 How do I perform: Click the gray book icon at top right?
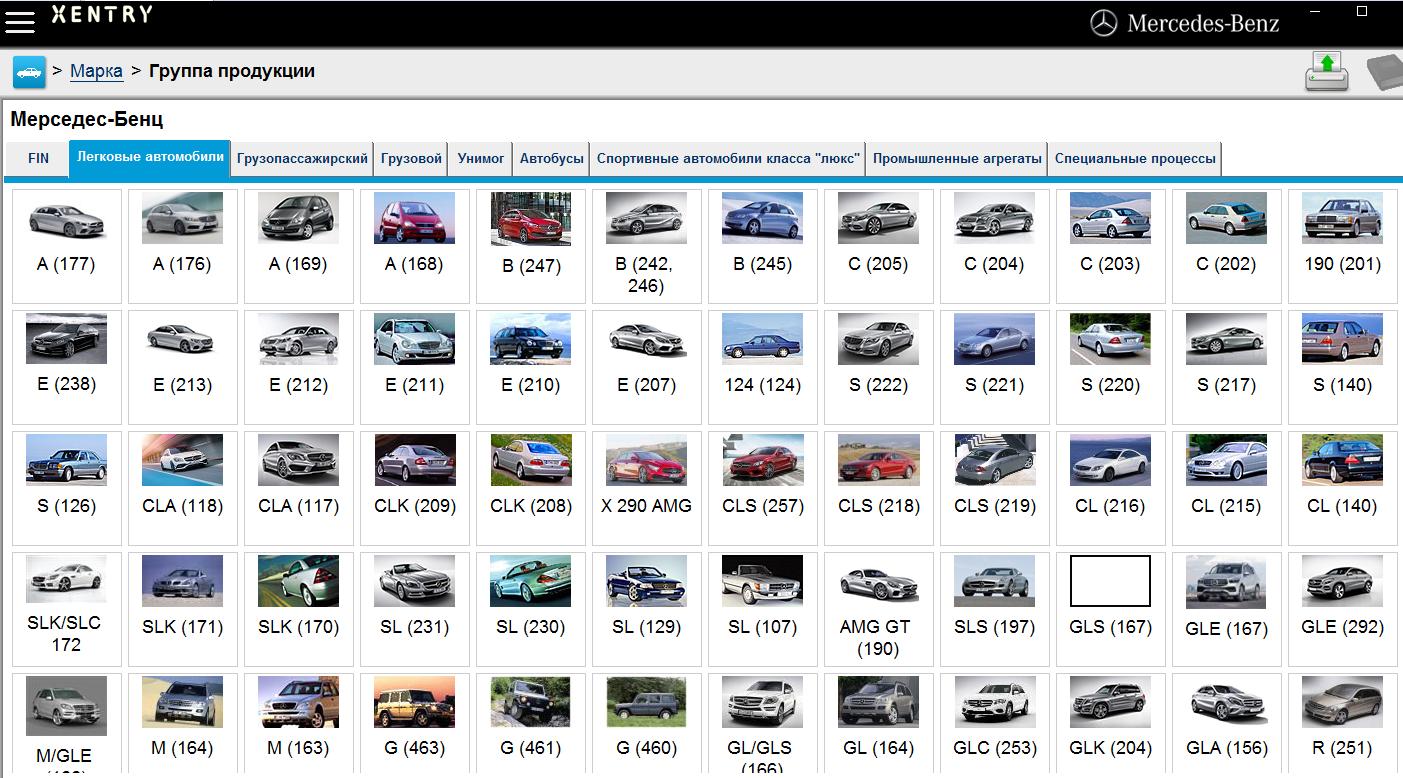pos(1385,73)
